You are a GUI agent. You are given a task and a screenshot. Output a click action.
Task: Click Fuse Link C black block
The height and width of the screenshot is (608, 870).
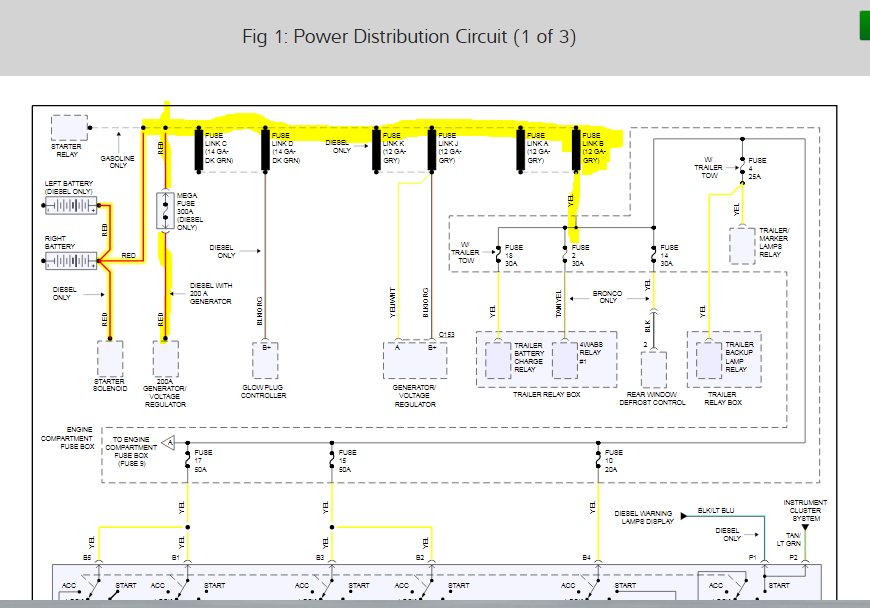point(200,148)
